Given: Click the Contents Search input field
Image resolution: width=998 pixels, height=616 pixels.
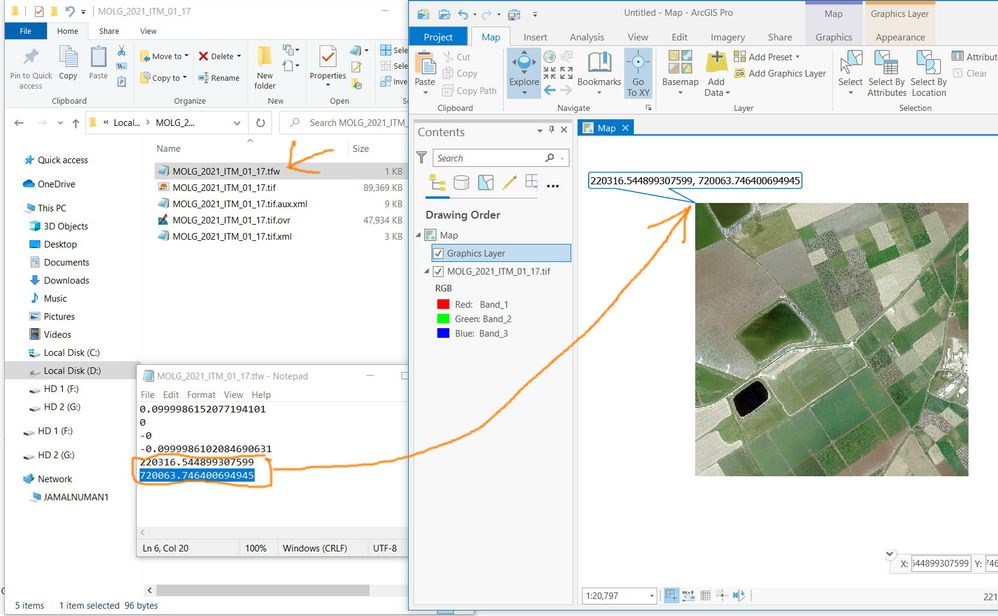Looking at the screenshot, I should [x=501, y=158].
